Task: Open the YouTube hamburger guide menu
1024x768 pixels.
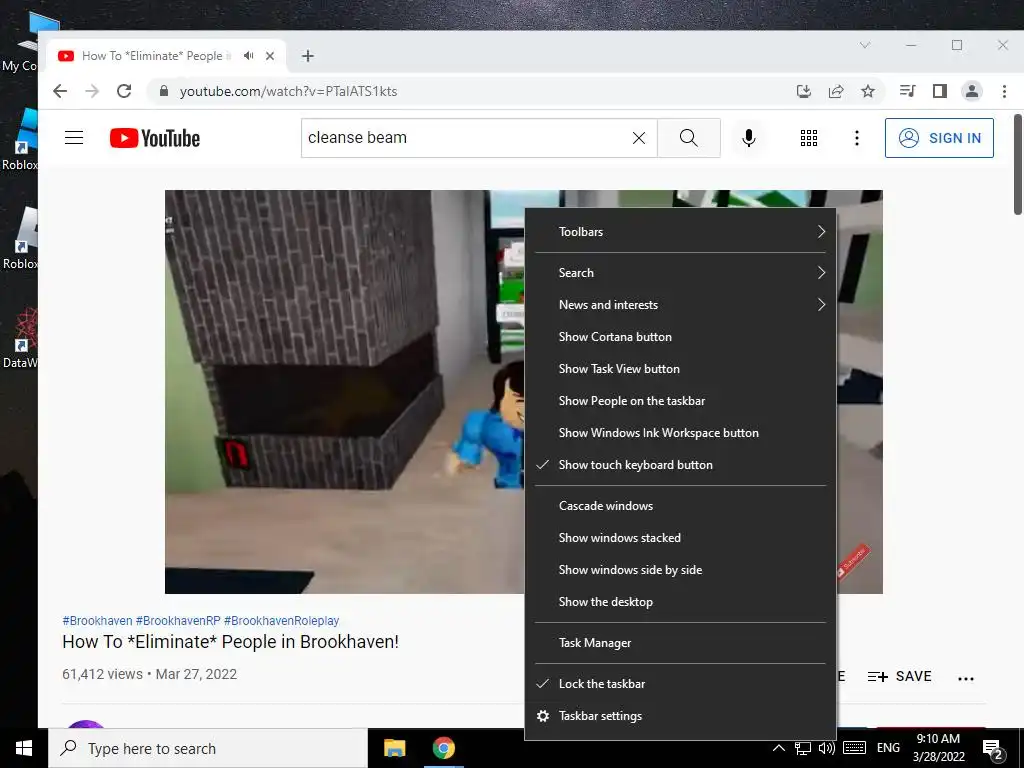Action: [74, 138]
